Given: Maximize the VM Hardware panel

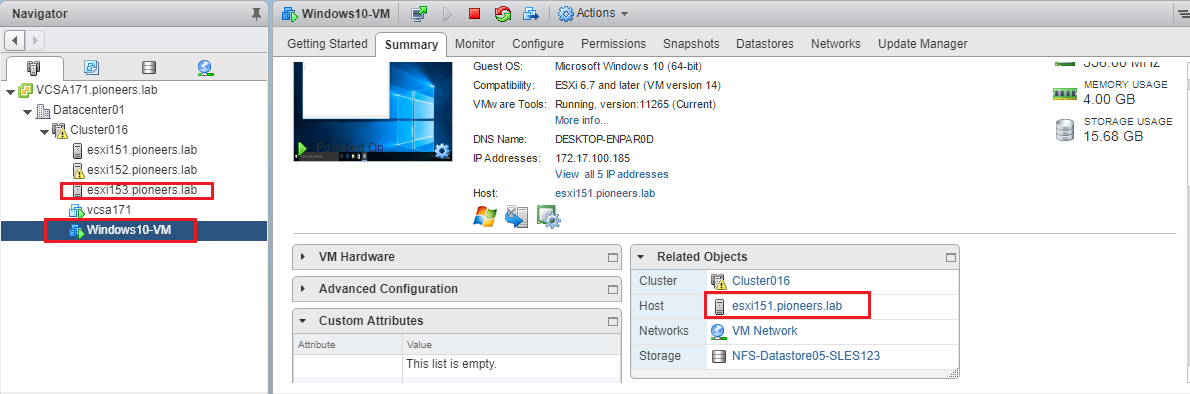Looking at the screenshot, I should tap(612, 257).
